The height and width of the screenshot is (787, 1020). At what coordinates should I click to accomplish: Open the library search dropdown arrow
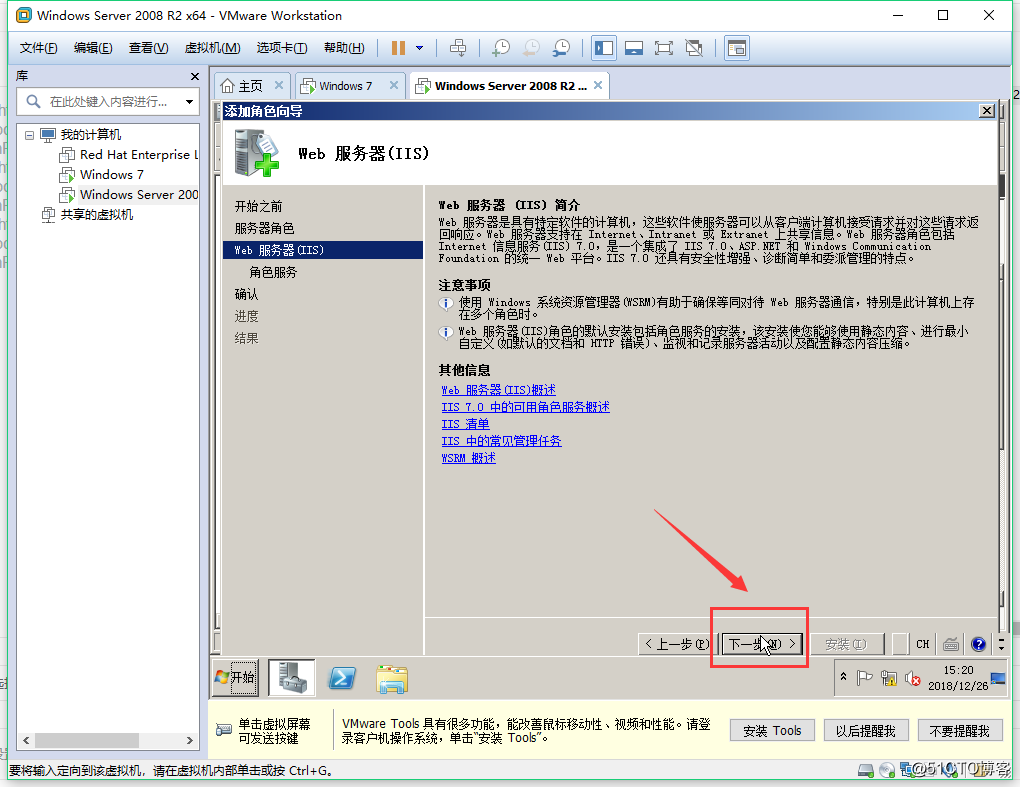point(189,102)
